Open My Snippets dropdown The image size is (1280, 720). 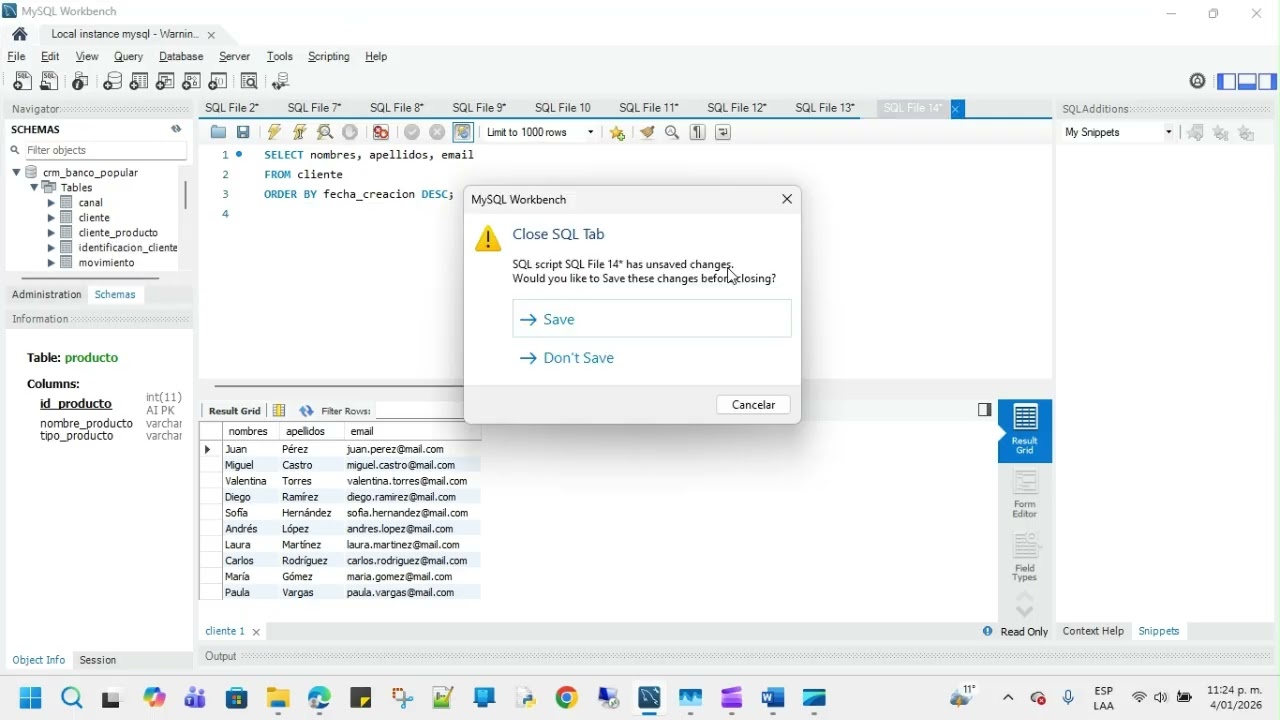1118,132
